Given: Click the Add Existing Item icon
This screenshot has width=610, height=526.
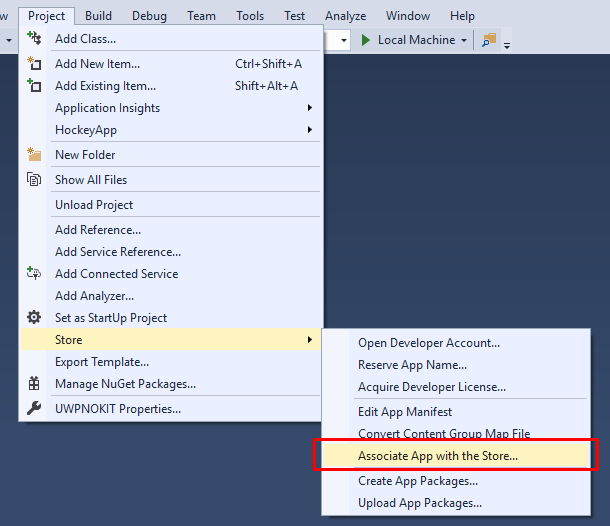Looking at the screenshot, I should [x=34, y=85].
